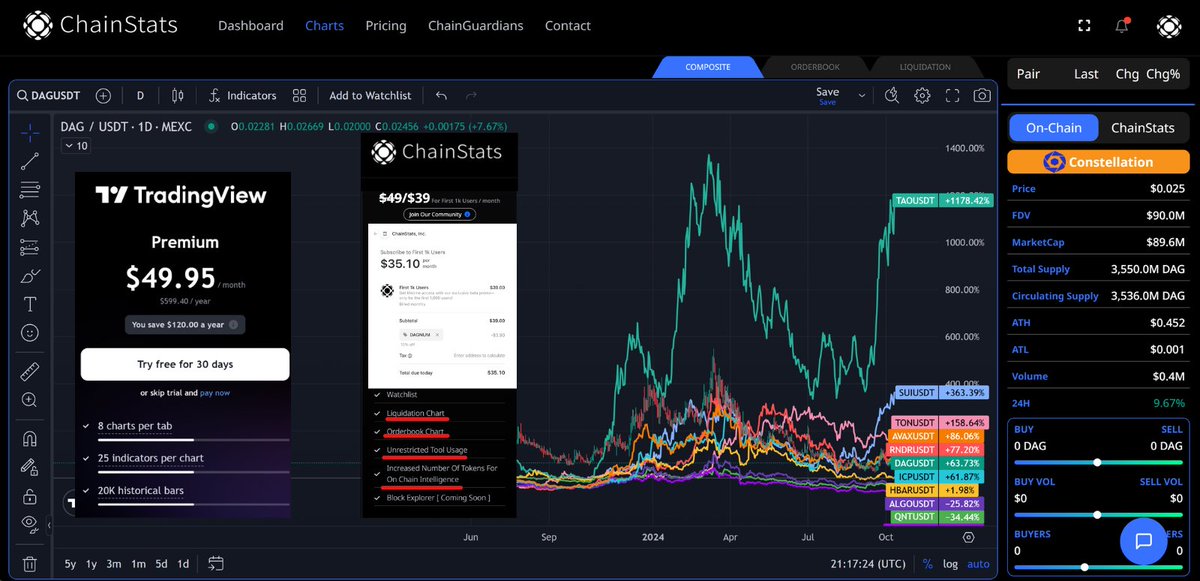Click the pay now link
Viewport: 1200px width, 581px height.
(215, 393)
